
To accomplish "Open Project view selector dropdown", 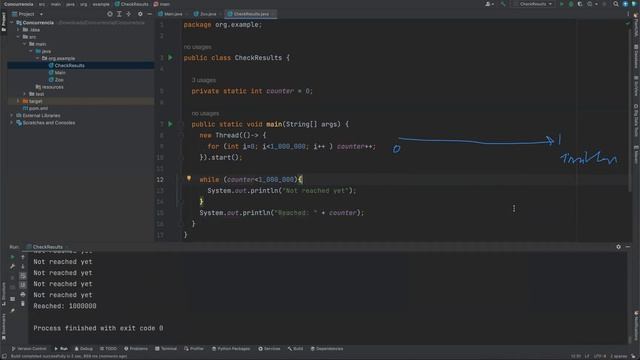I will click(27, 14).
